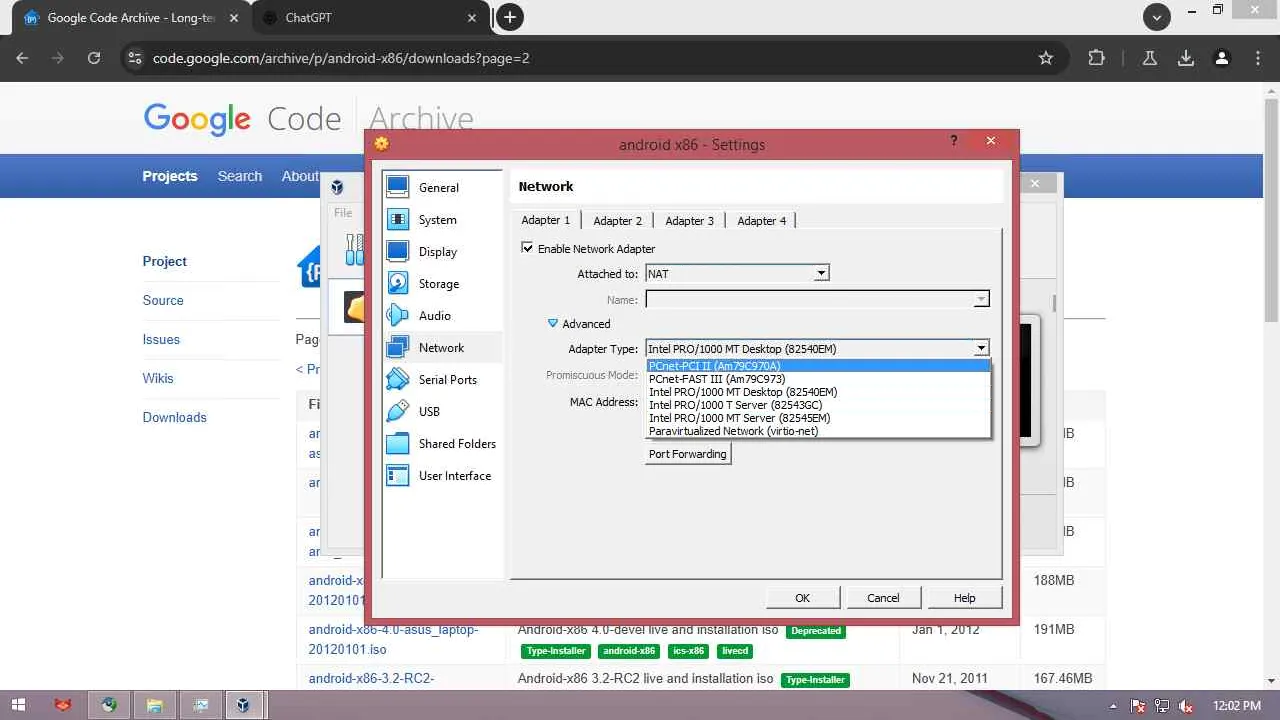
Task: Click the OK button in Settings
Action: [802, 597]
